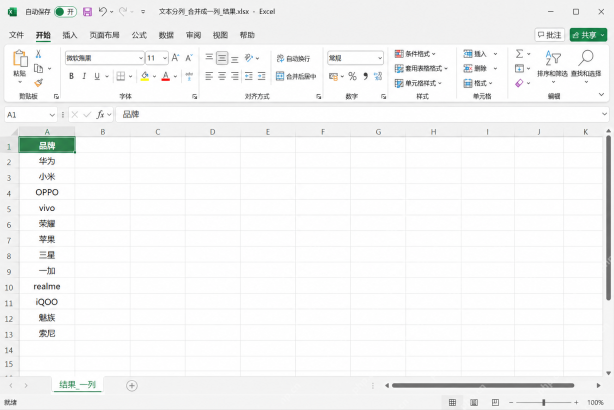This screenshot has width=614, height=410.
Task: Switch to the Formulas tab
Action: pyautogui.click(x=139, y=35)
